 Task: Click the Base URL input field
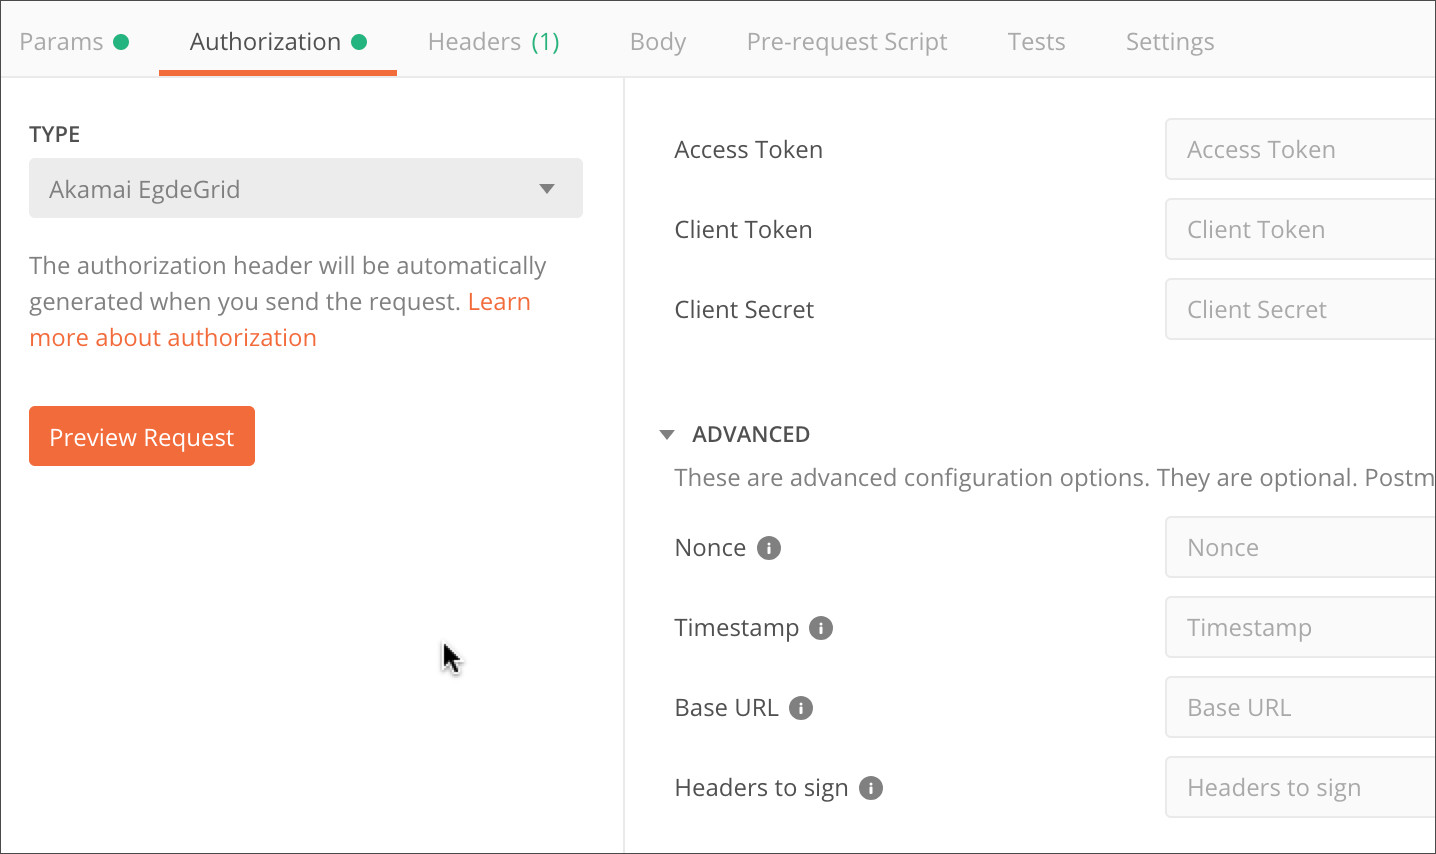point(1300,707)
